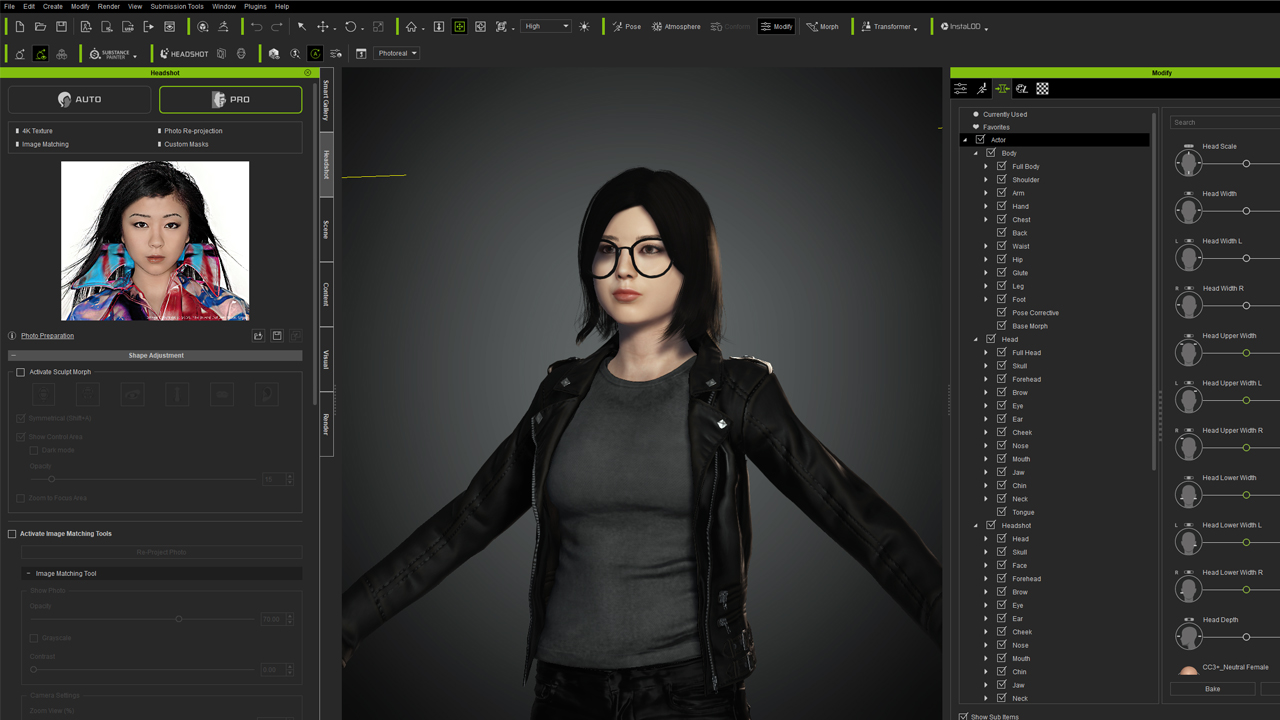Click the Save Project disk icon

click(61, 26)
